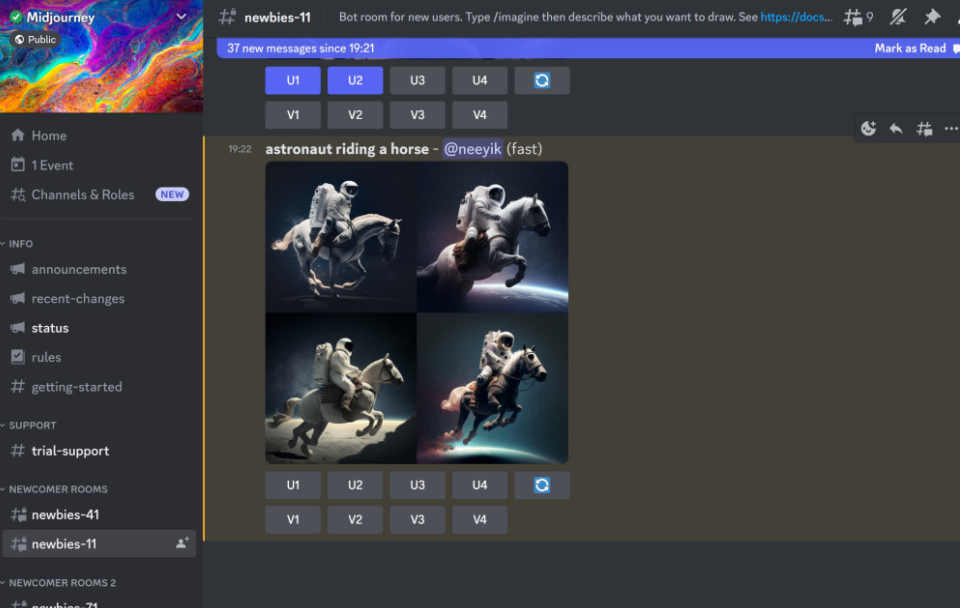Viewport: 960px width, 608px height.
Task: Collapse the SUPPORT channel category
Action: click(x=32, y=425)
